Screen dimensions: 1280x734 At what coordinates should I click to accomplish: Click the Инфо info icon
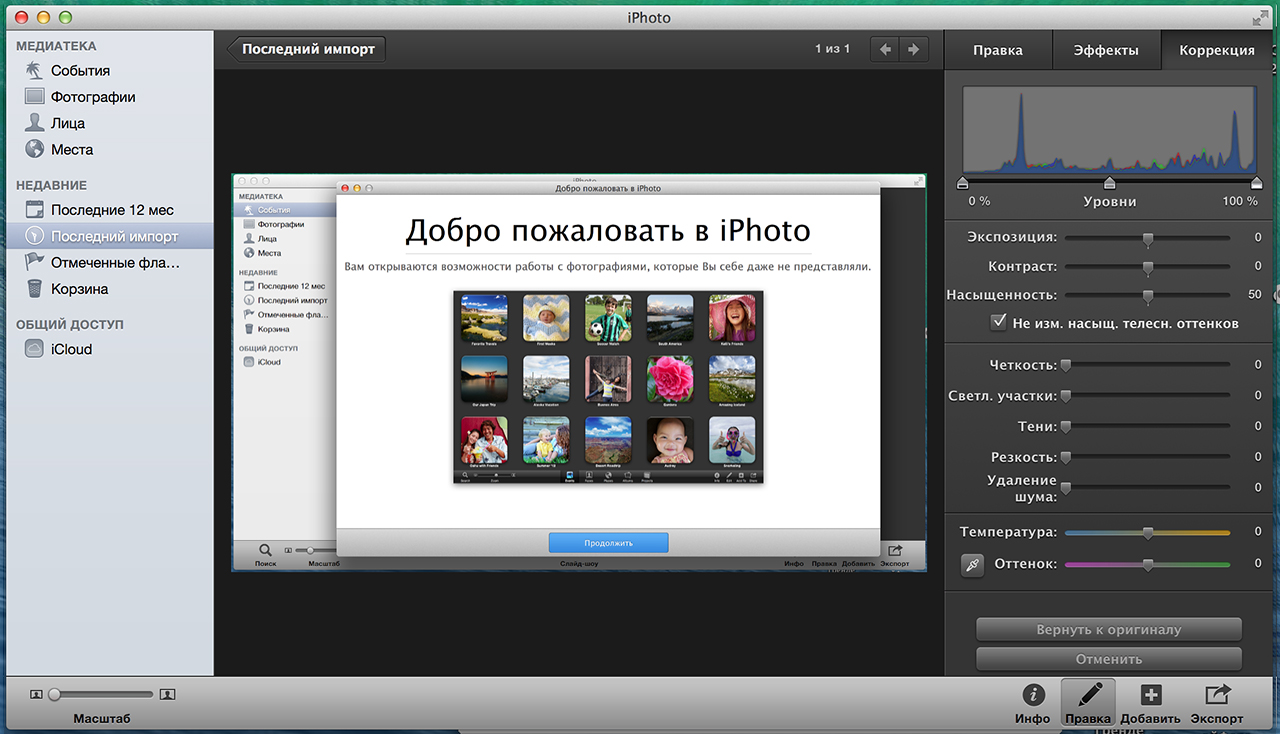1032,696
